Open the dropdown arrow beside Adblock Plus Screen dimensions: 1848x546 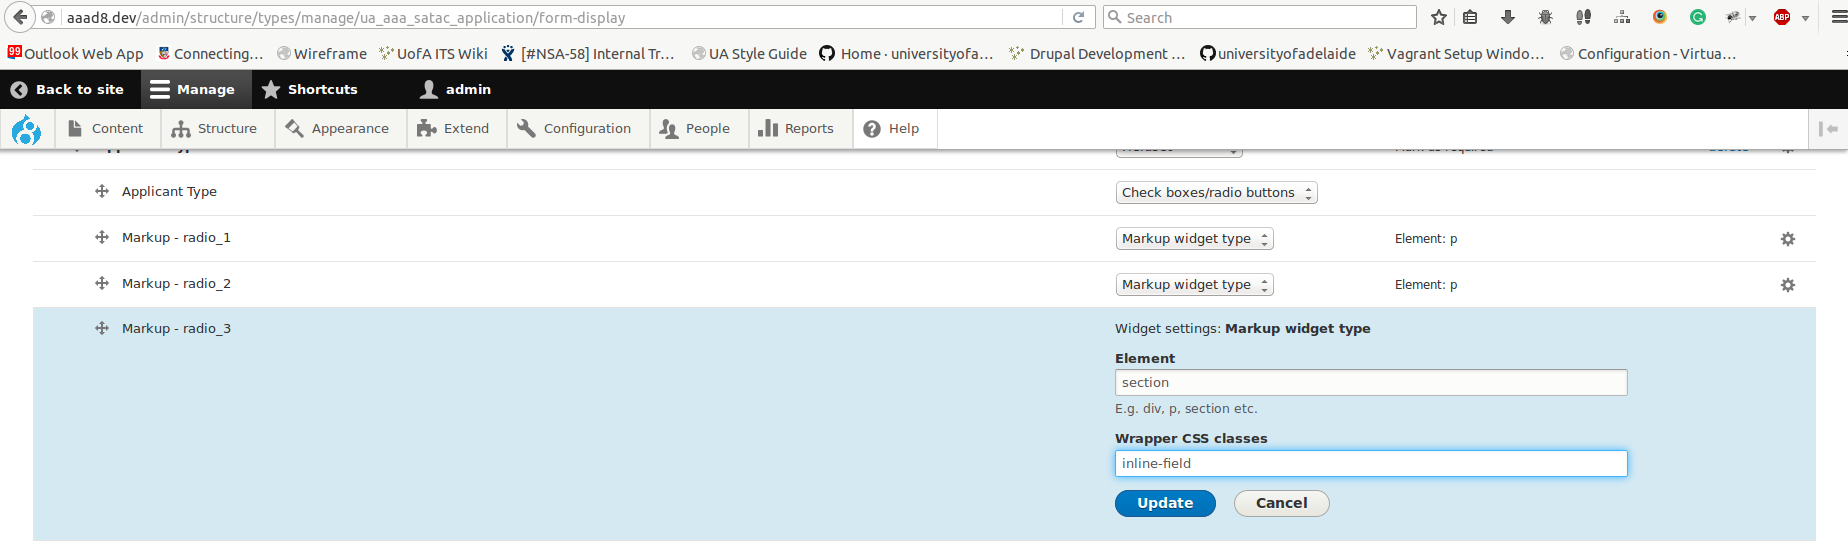(1805, 18)
